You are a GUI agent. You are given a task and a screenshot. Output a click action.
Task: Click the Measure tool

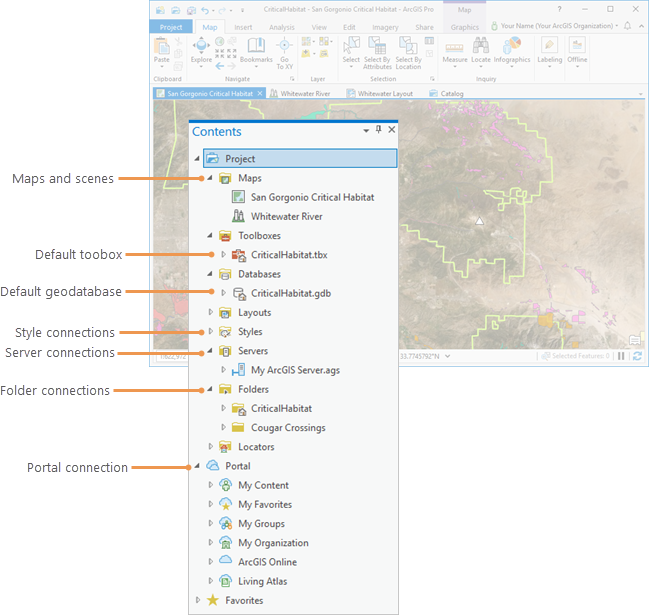point(454,51)
